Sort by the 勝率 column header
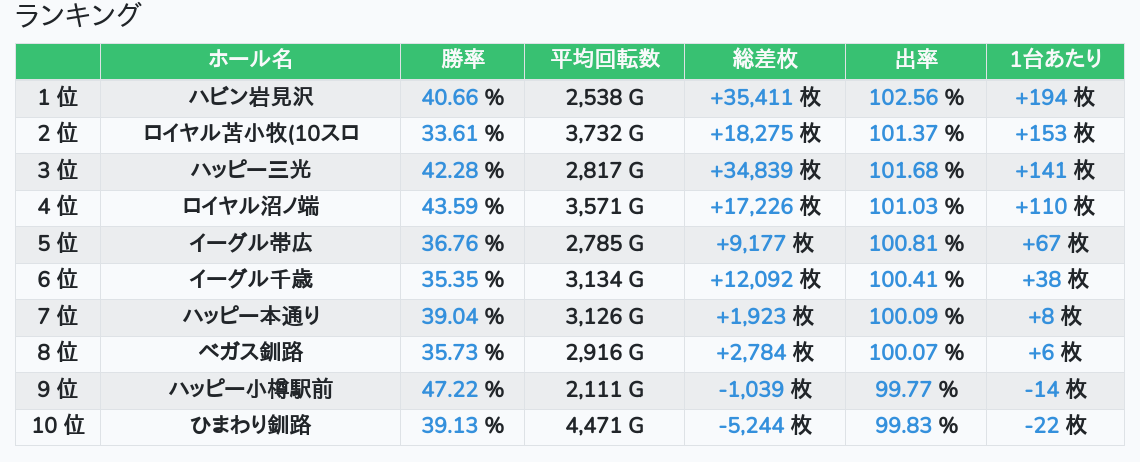 point(462,61)
